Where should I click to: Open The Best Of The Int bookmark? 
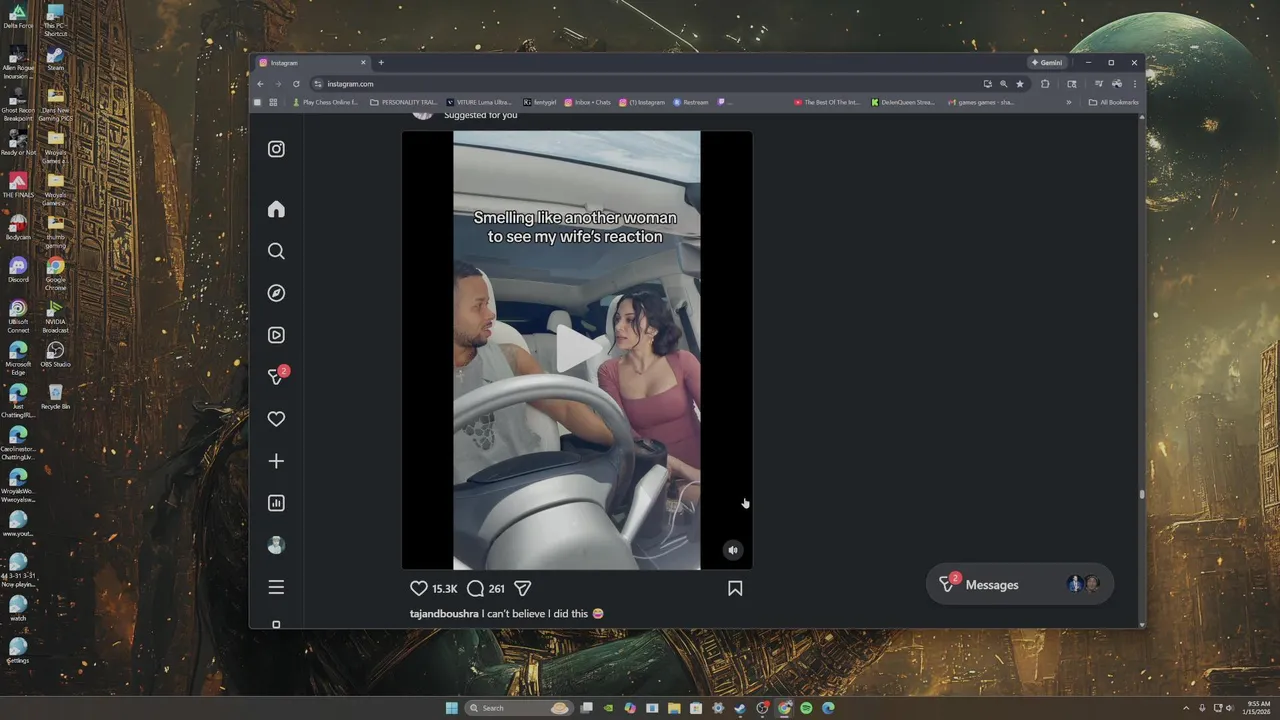tap(827, 102)
